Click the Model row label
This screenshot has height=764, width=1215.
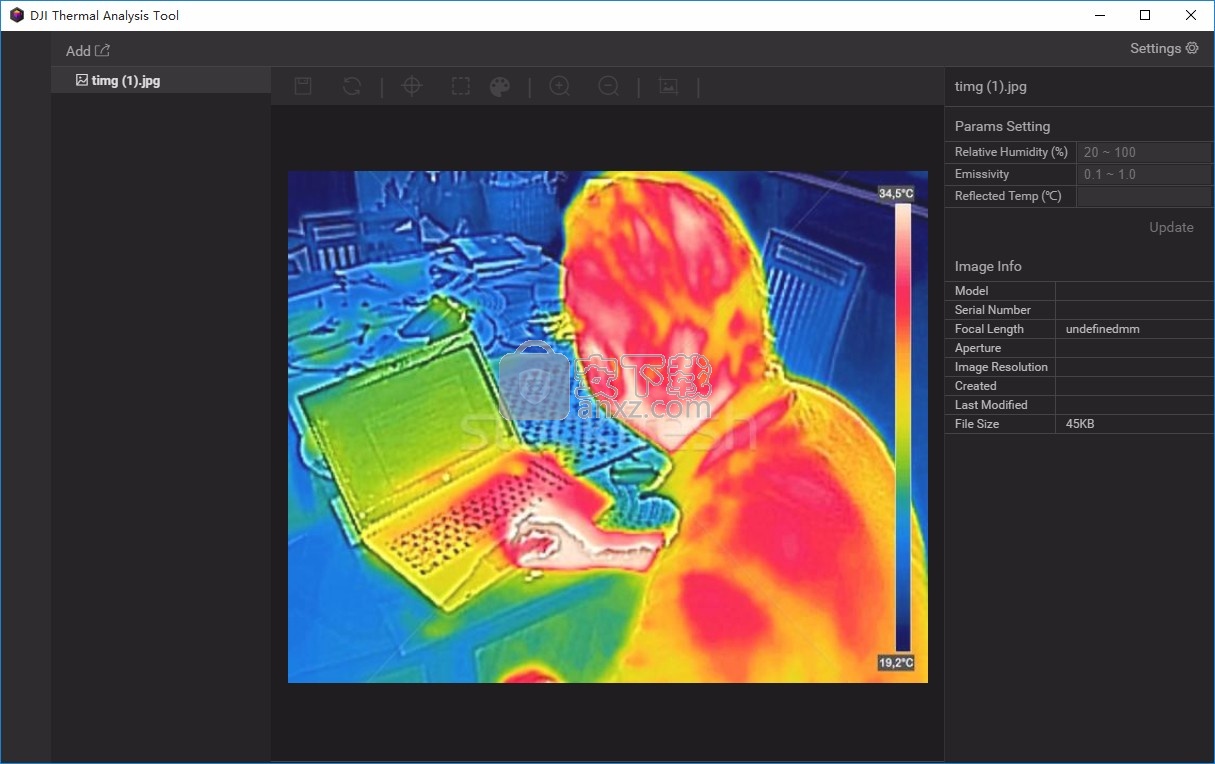coord(971,291)
